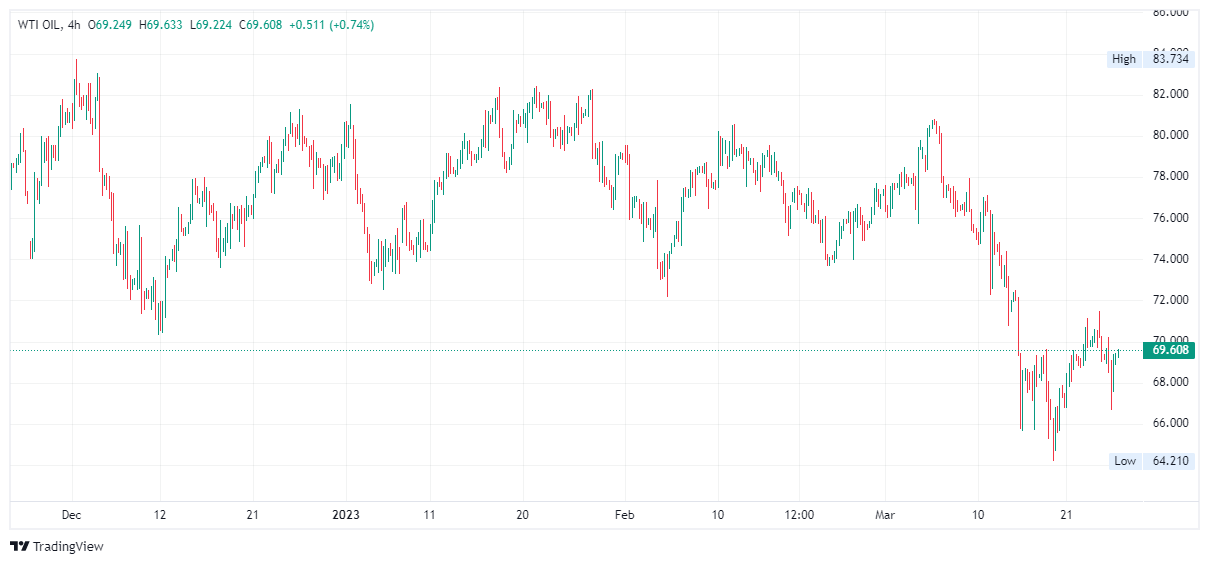Click the 12:00 time axis label
This screenshot has width=1209, height=564.
point(799,515)
